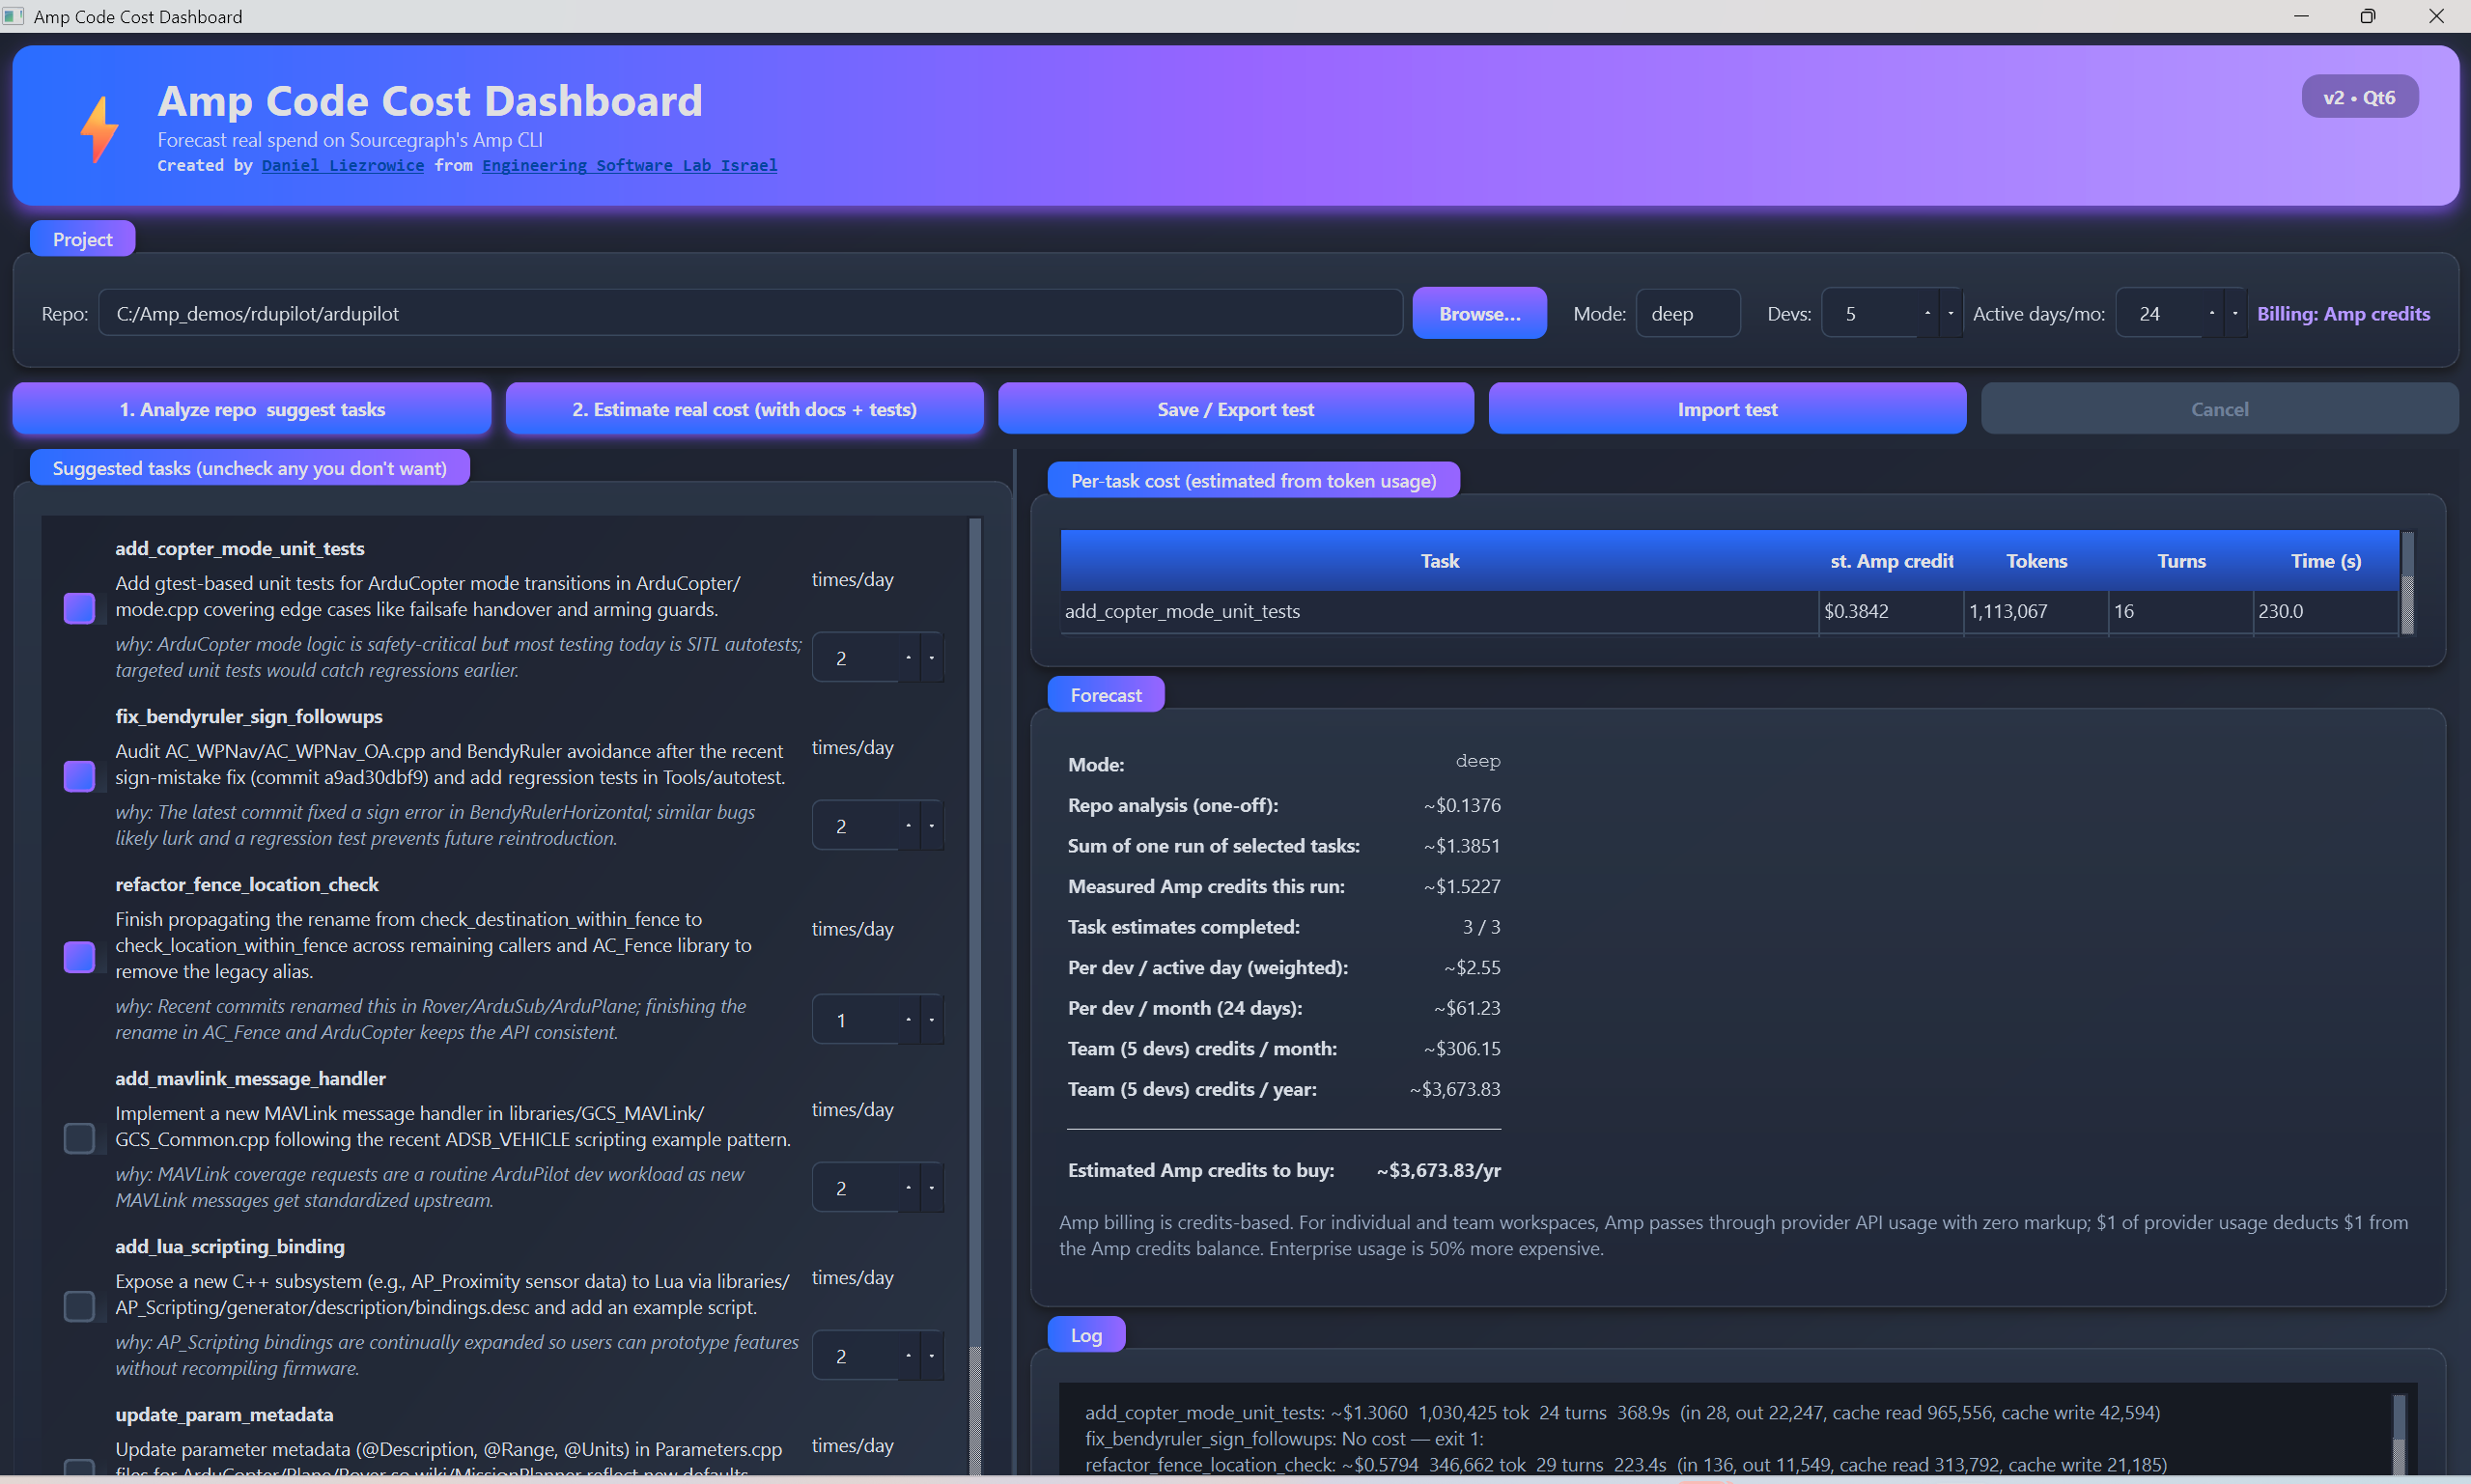The image size is (2471, 1484).
Task: Increment times/day for add_lua_scripting_binding
Action: coord(908,1356)
